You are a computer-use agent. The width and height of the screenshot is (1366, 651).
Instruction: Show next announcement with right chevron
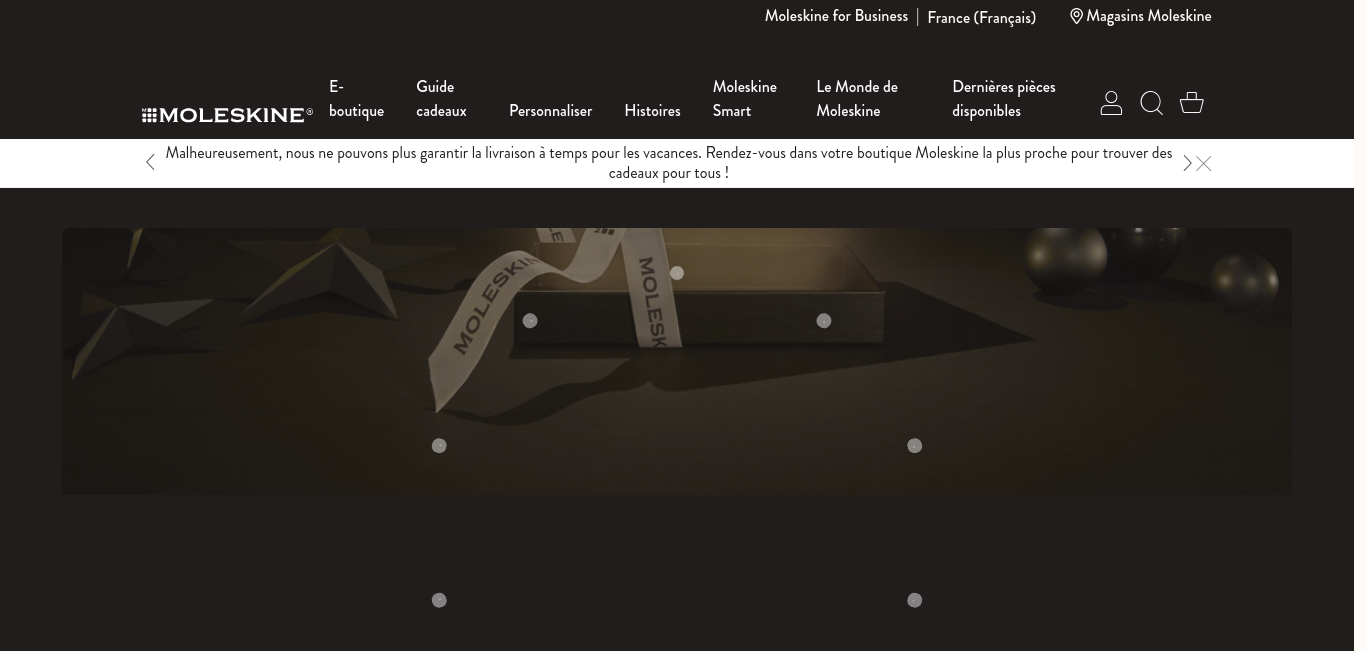[x=1187, y=163]
